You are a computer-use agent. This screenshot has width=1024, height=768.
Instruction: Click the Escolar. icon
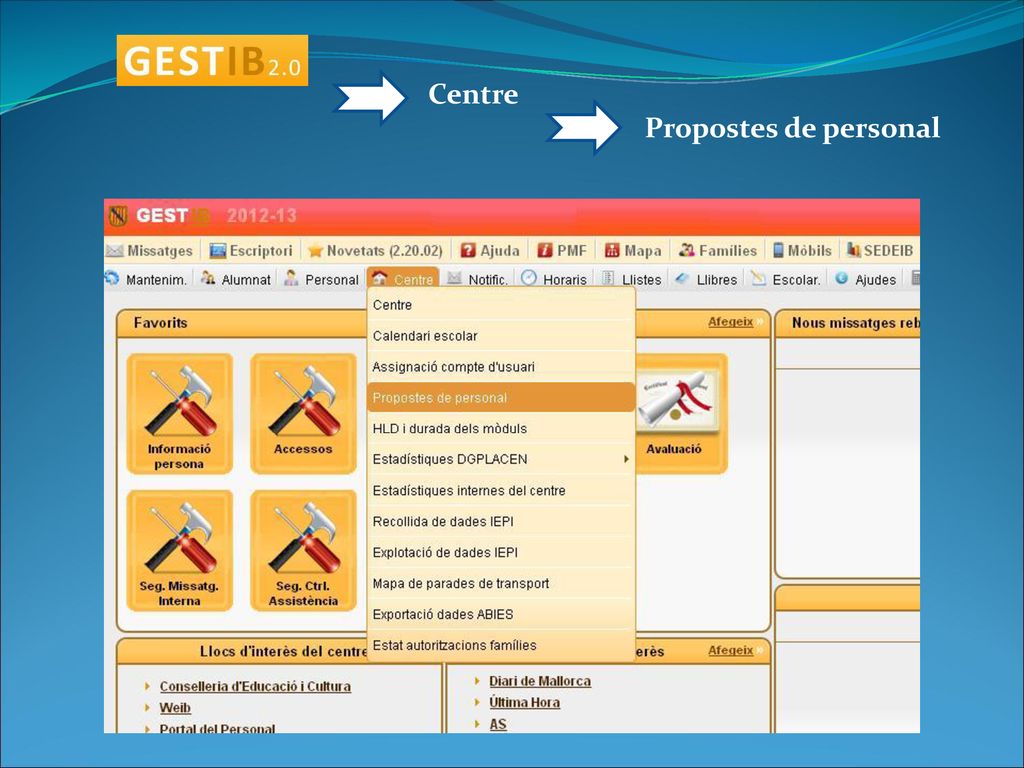pyautogui.click(x=758, y=279)
